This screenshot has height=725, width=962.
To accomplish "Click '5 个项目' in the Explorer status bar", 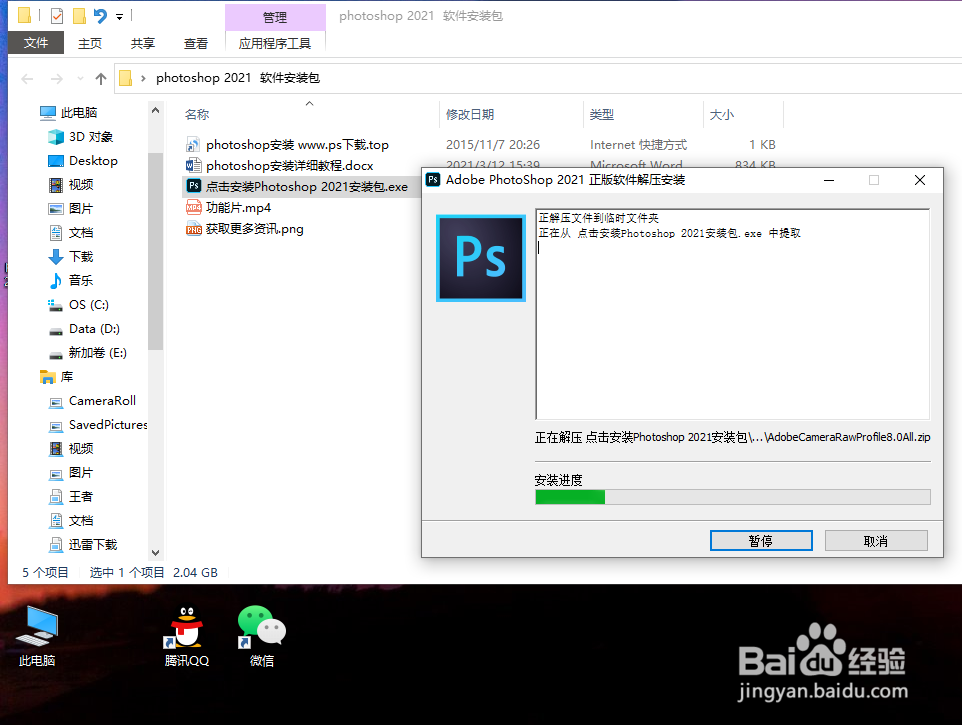I will (45, 572).
